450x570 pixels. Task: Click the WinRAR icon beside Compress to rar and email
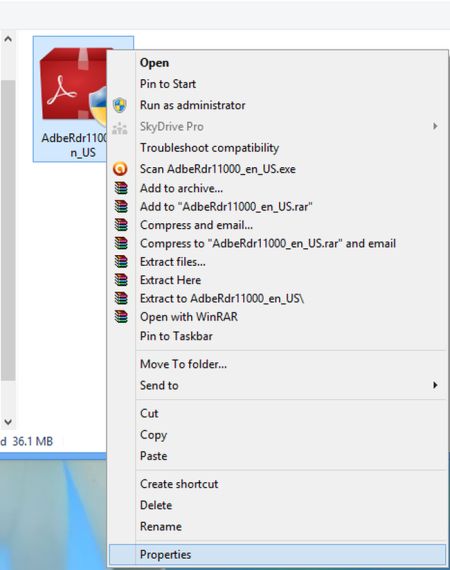click(x=121, y=243)
